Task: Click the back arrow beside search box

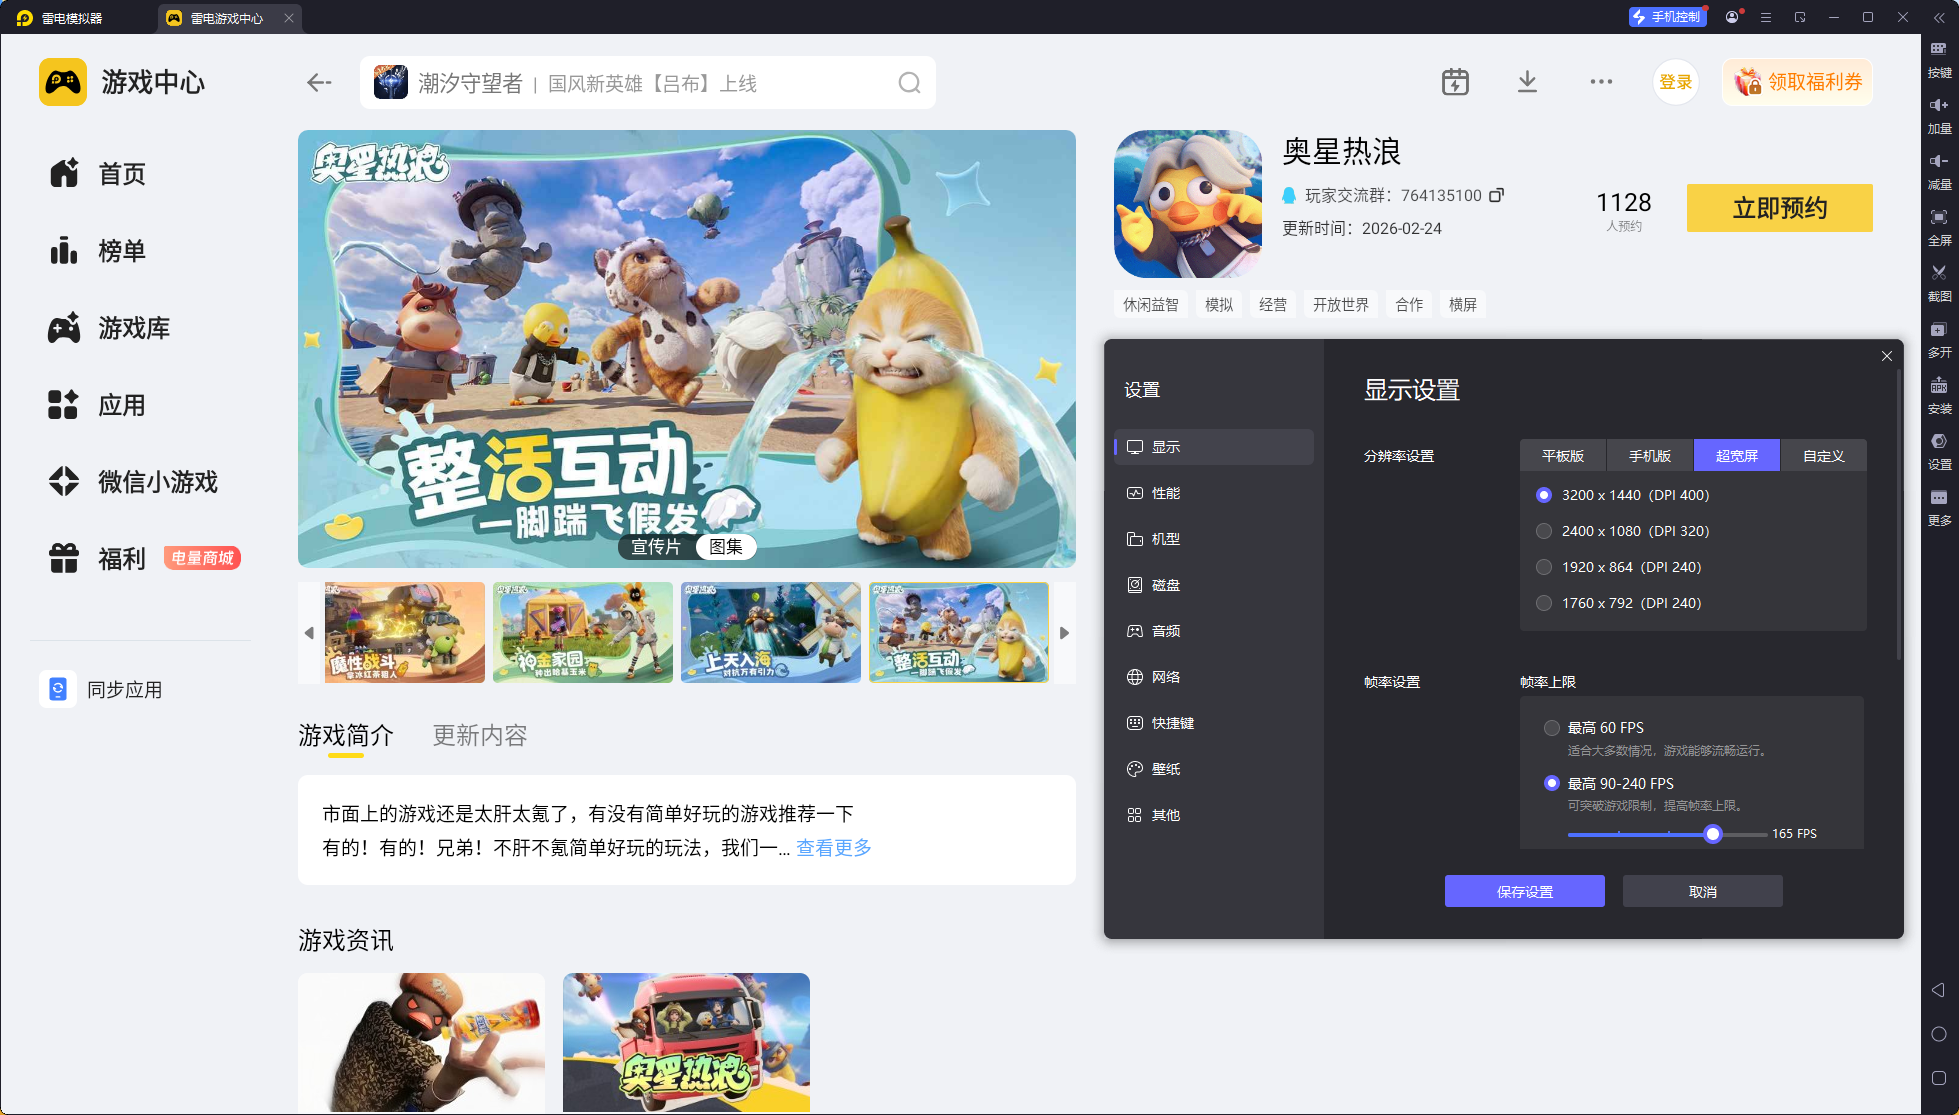Action: (319, 83)
